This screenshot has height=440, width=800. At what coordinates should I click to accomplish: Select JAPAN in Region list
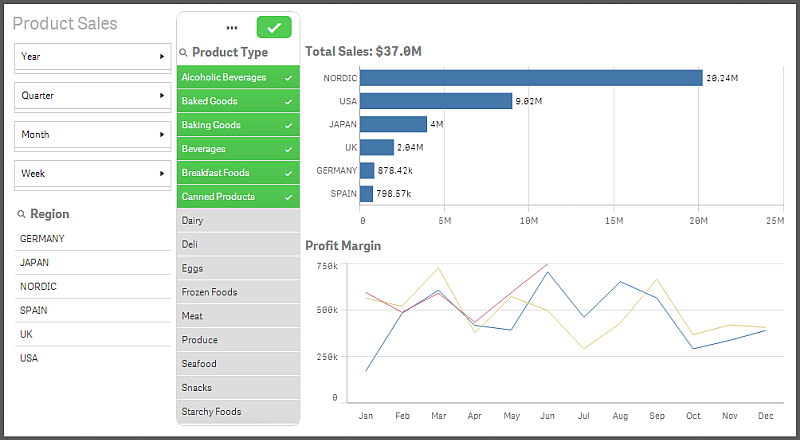tap(34, 263)
